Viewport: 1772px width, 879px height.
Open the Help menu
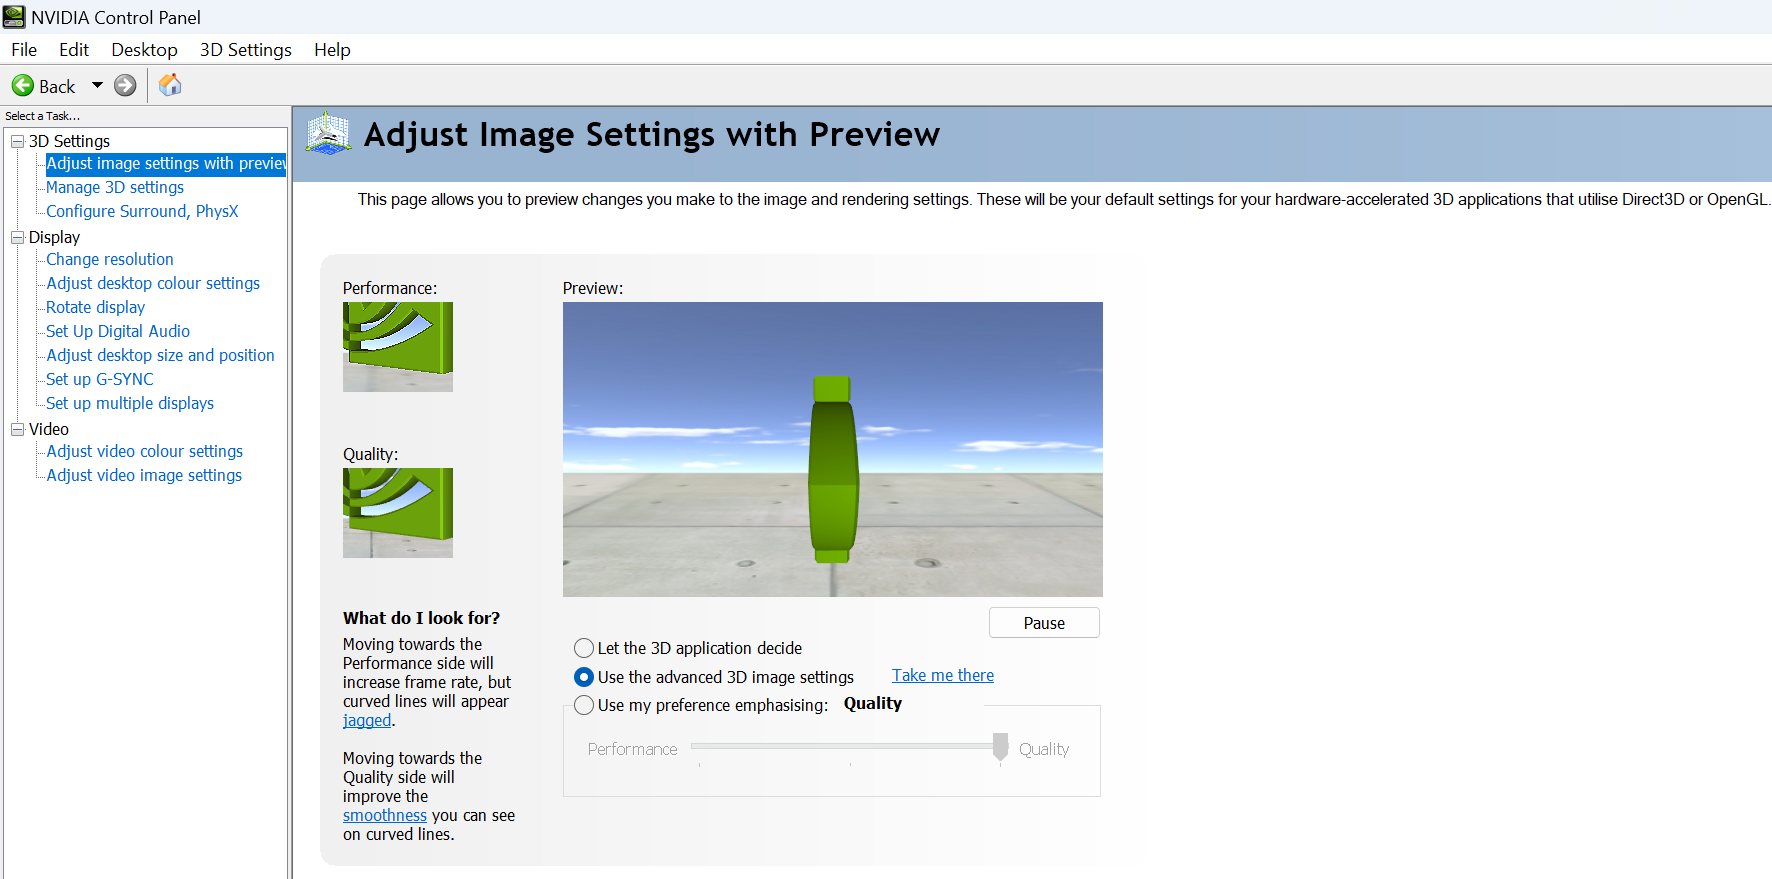coord(332,50)
